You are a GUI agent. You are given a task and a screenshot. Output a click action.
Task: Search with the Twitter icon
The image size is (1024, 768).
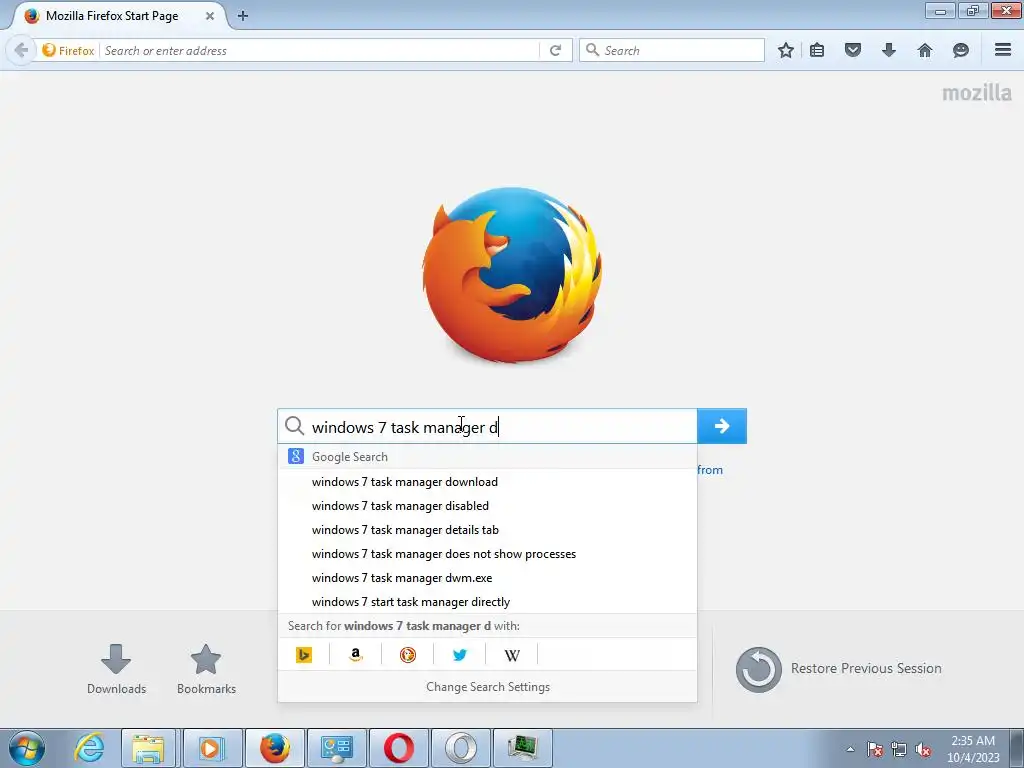pos(460,654)
